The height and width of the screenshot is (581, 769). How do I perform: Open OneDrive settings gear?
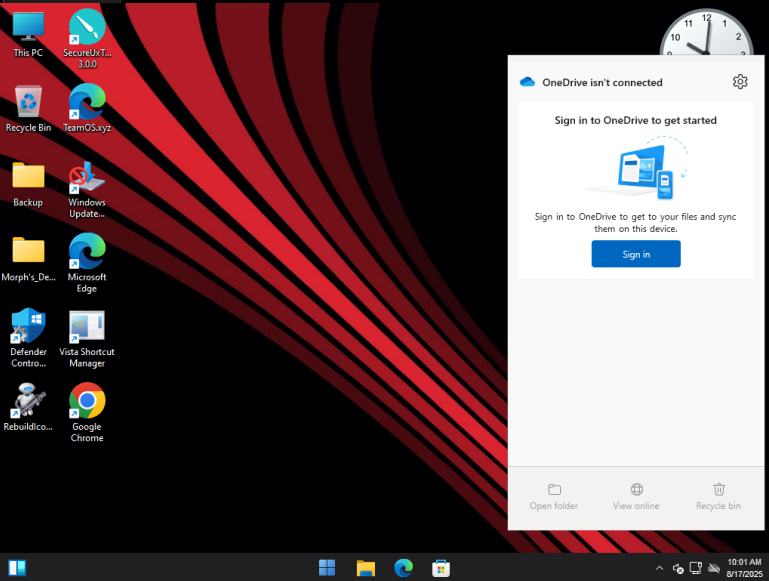tap(740, 82)
